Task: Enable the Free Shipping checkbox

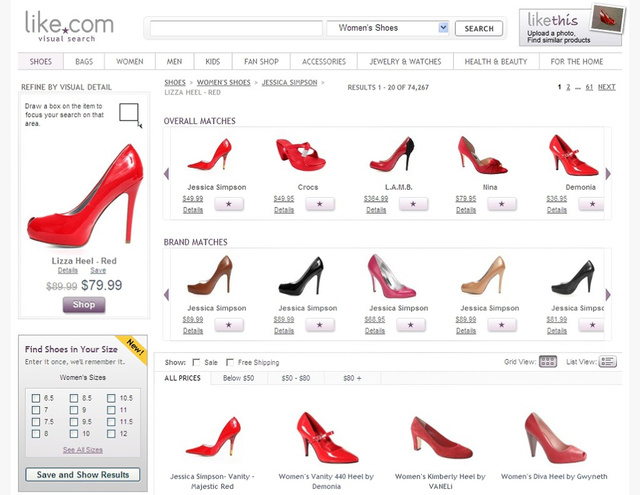Action: [x=231, y=362]
